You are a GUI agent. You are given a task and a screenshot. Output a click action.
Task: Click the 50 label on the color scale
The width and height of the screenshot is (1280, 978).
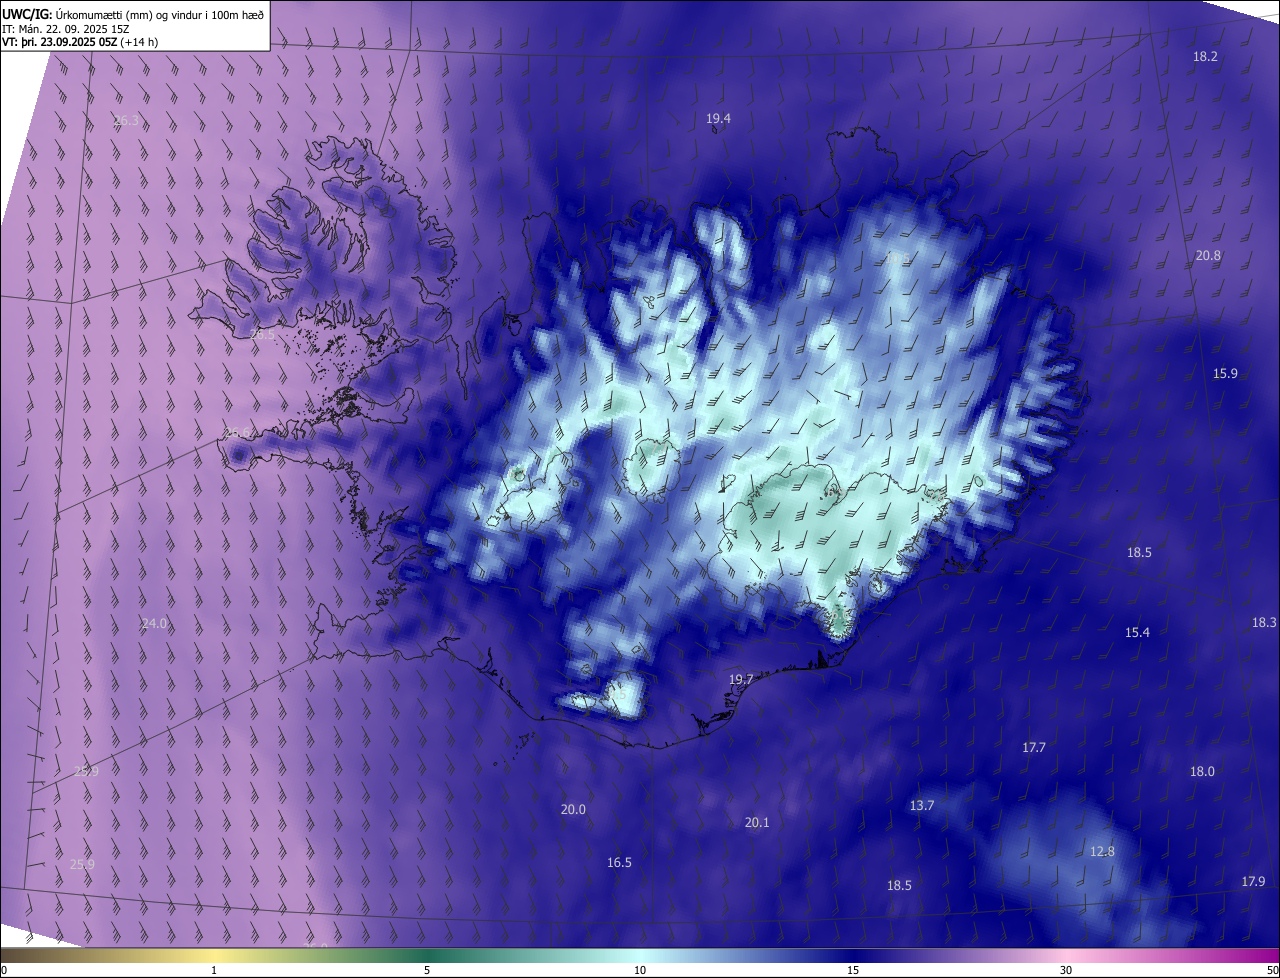1272,970
